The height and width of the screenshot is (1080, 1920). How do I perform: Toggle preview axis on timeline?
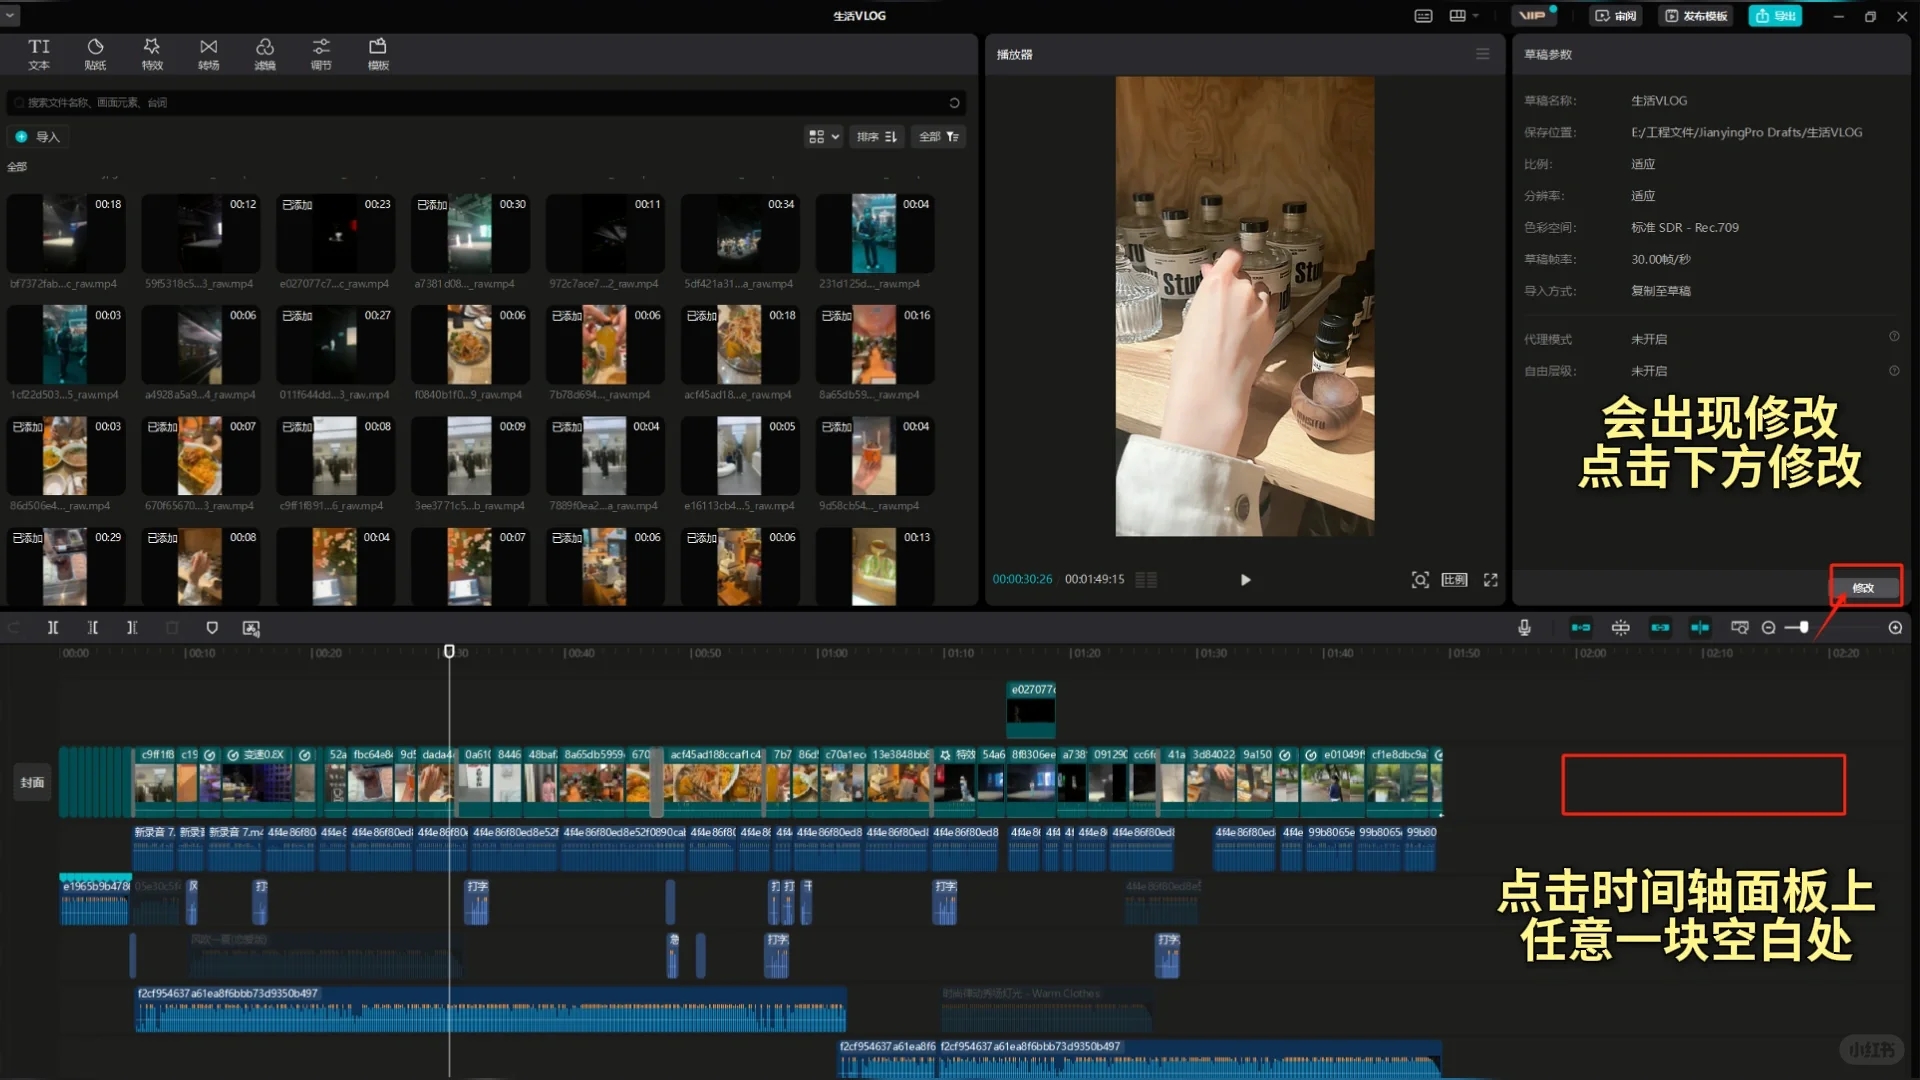click(x=1700, y=628)
